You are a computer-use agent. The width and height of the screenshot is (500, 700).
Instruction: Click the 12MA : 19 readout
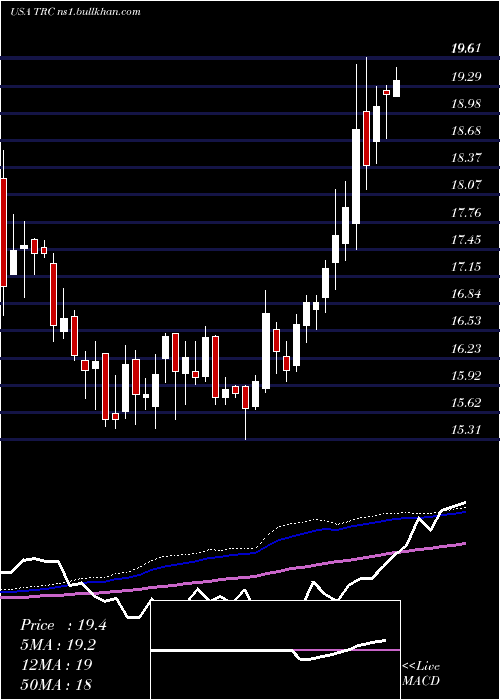(56, 664)
